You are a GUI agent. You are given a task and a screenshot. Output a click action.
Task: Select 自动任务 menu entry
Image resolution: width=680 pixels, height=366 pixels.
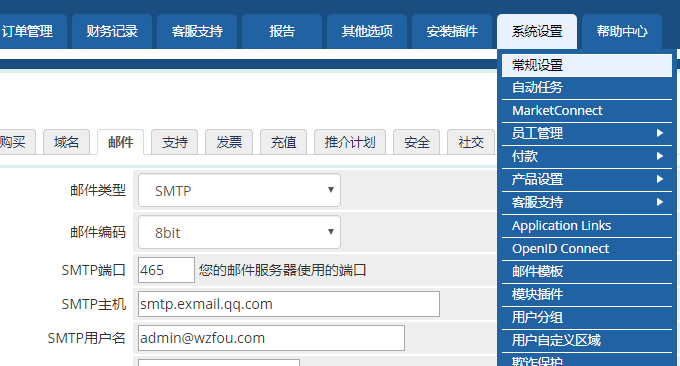point(587,88)
